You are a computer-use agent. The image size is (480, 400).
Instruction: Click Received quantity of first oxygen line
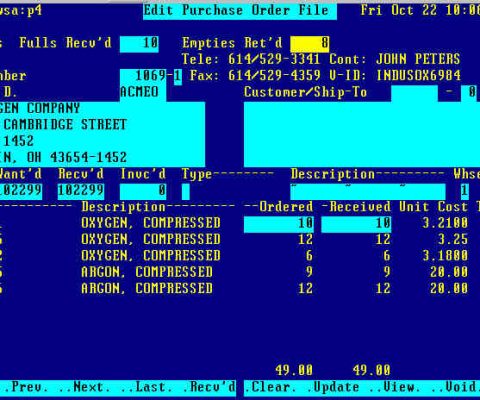point(356,224)
